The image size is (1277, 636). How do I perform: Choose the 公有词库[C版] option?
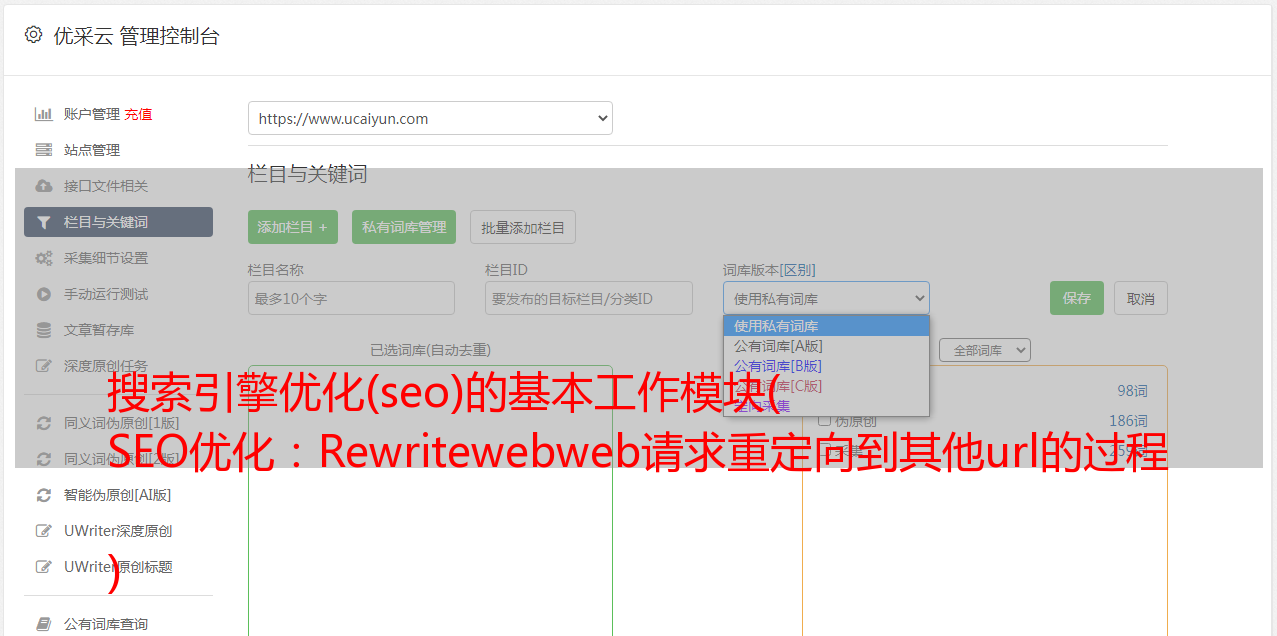pyautogui.click(x=826, y=386)
